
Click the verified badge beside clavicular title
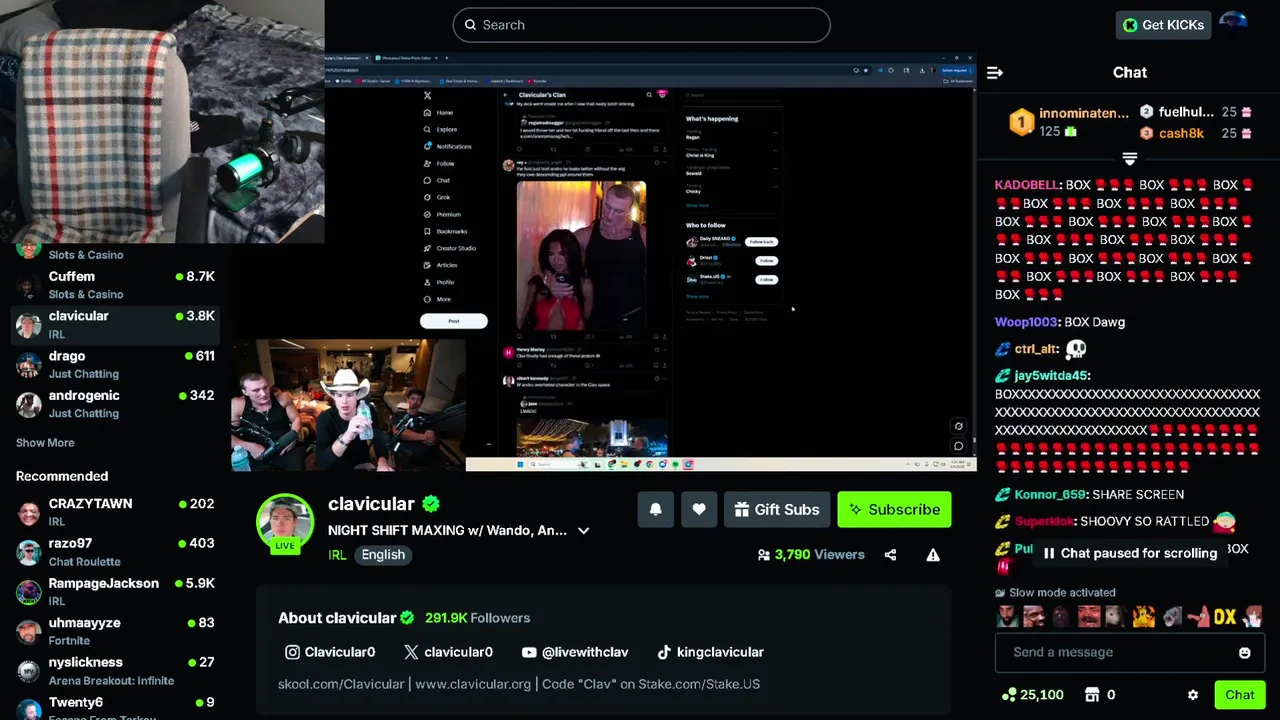coord(431,504)
